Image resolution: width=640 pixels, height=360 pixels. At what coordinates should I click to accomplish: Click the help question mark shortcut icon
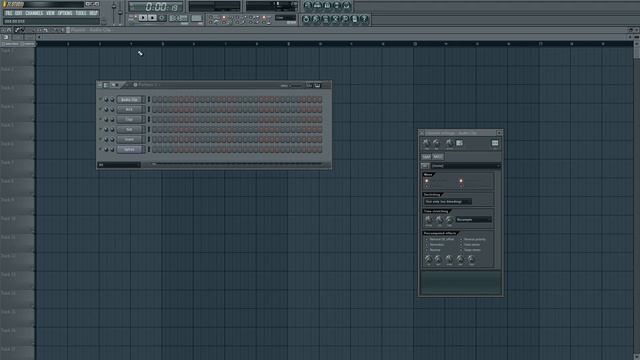pyautogui.click(x=364, y=19)
